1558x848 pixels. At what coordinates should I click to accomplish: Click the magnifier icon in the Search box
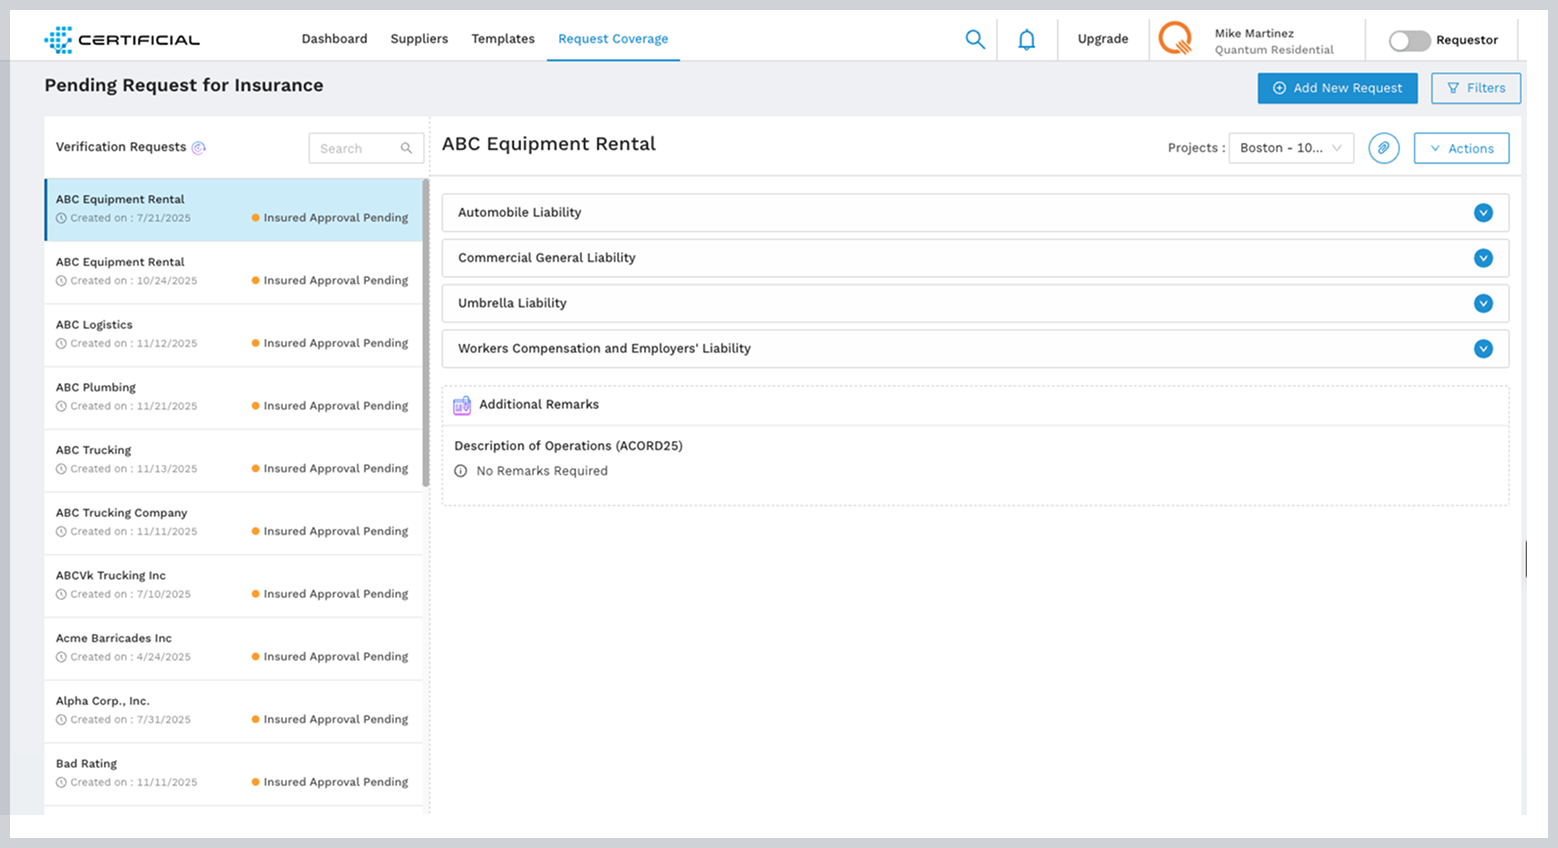click(x=406, y=148)
